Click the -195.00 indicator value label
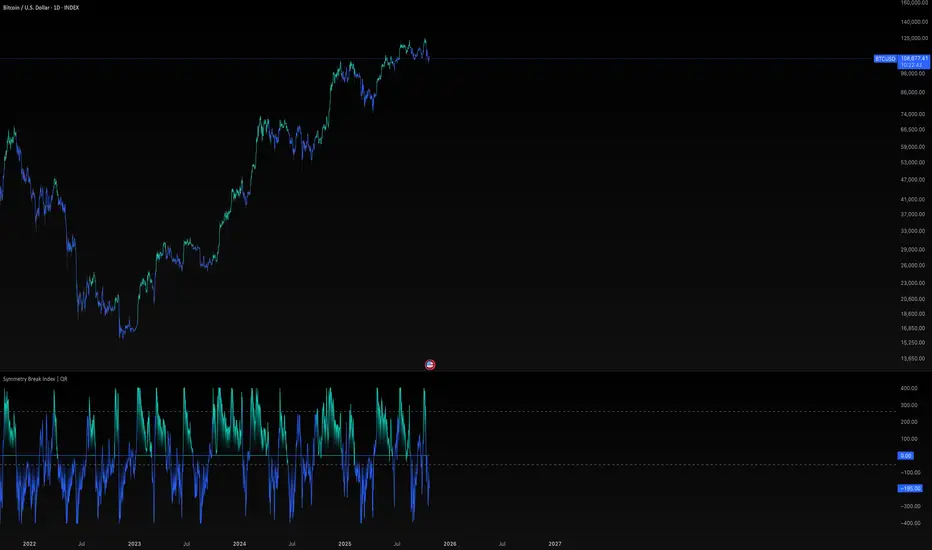The height and width of the screenshot is (550, 932). tap(910, 488)
